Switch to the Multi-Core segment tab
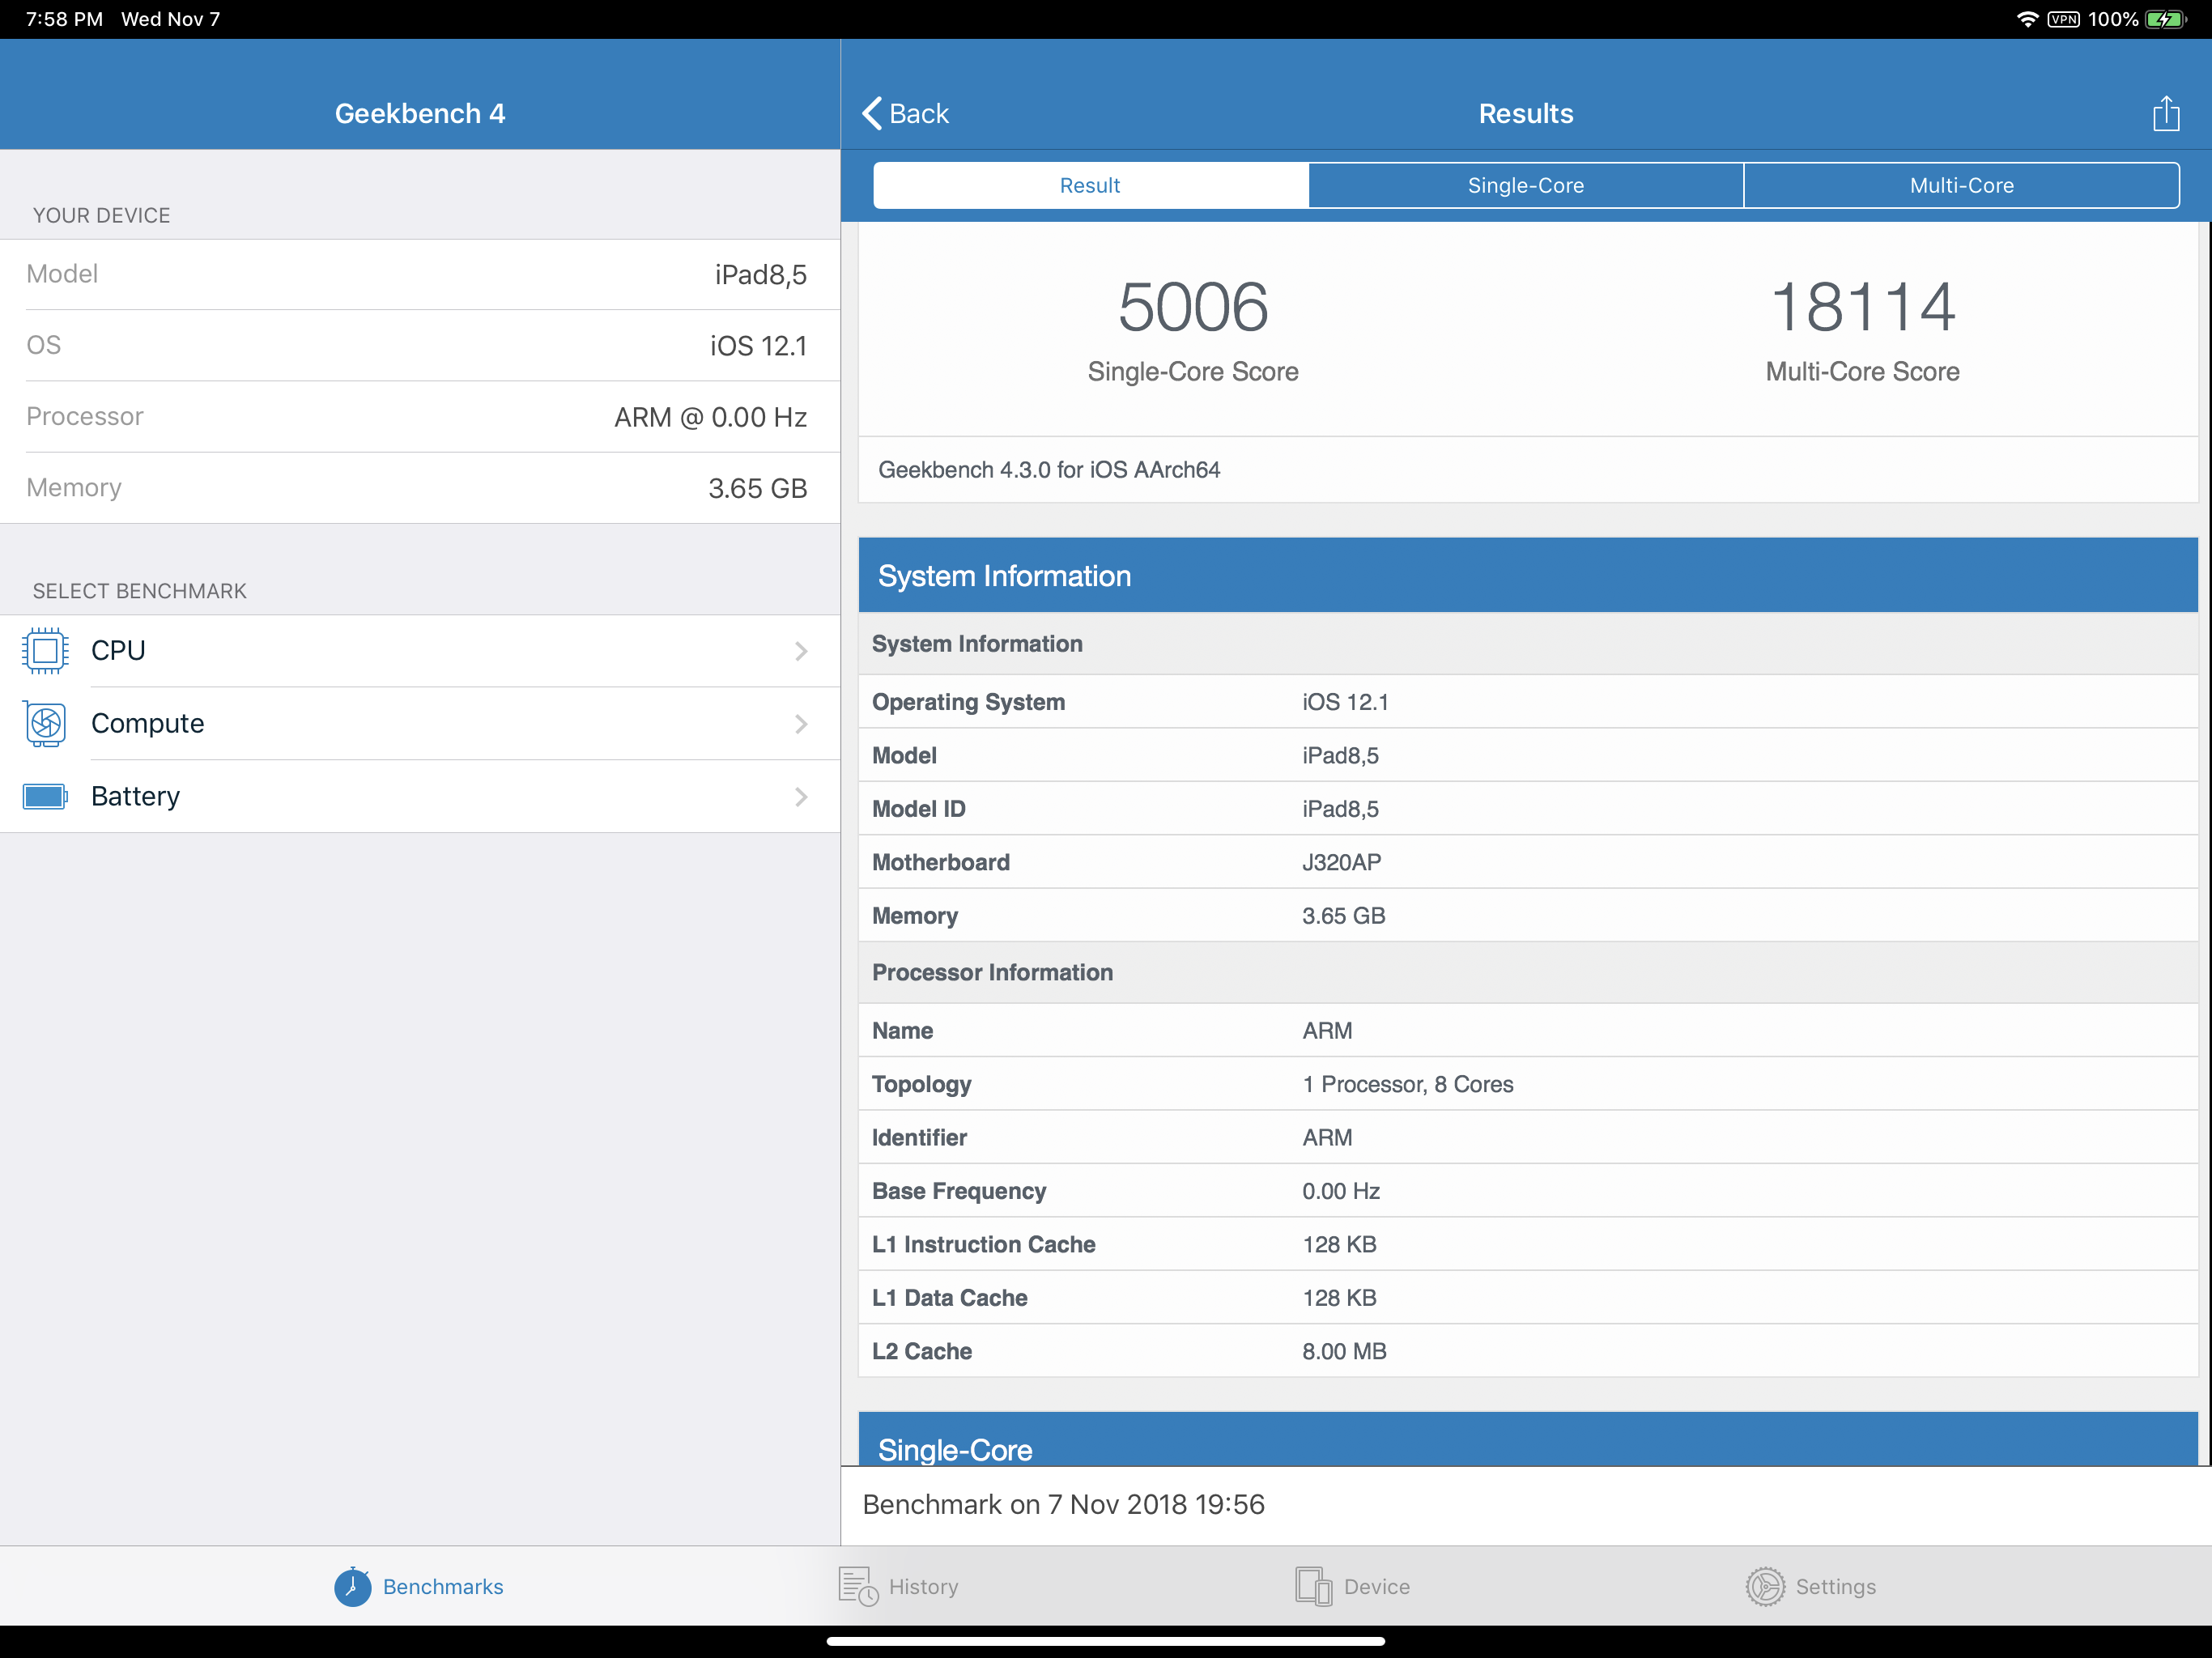2212x1658 pixels. (1961, 185)
